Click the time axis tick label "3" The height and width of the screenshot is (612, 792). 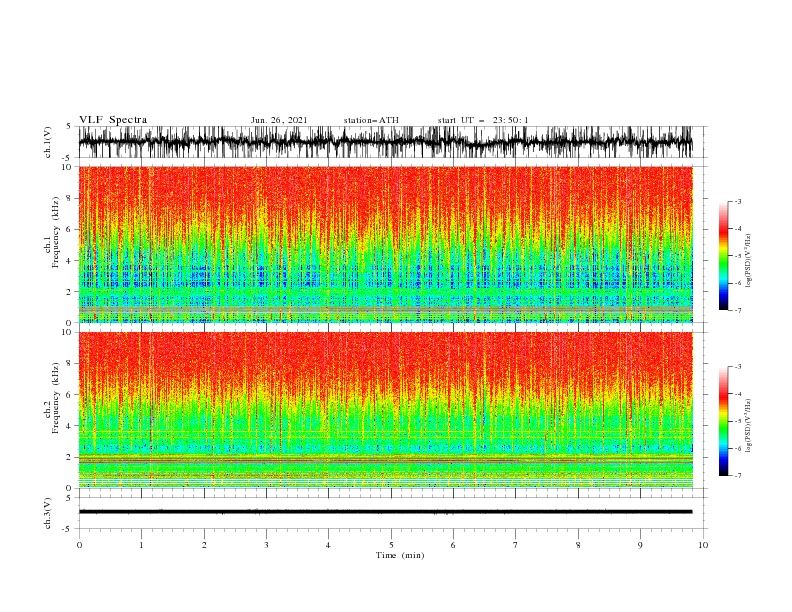pyautogui.click(x=266, y=545)
